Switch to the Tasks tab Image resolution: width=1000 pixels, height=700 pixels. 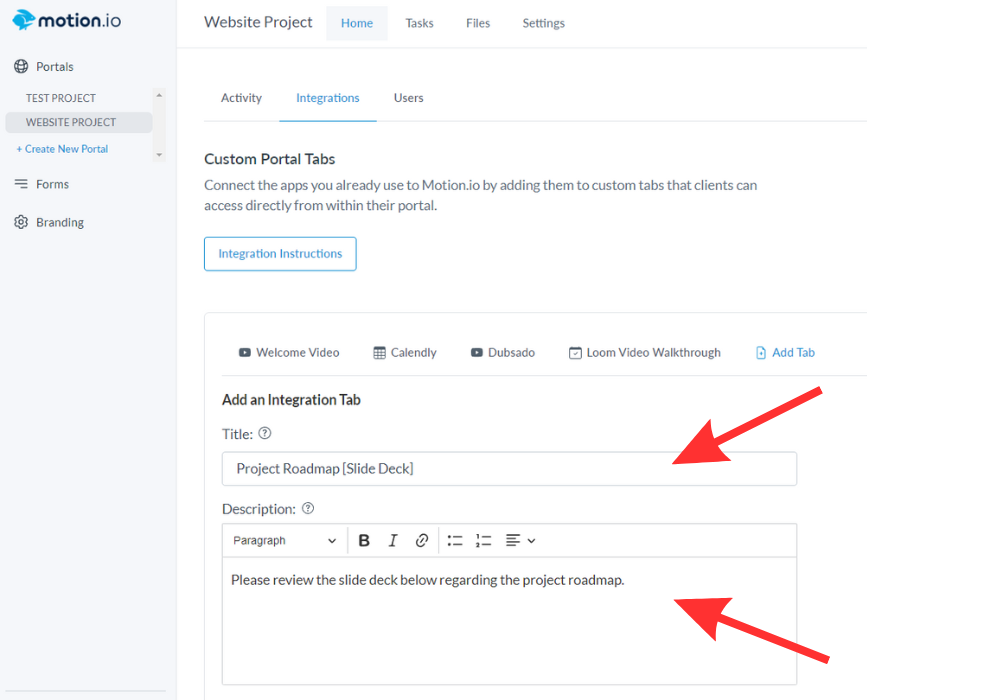pos(419,23)
